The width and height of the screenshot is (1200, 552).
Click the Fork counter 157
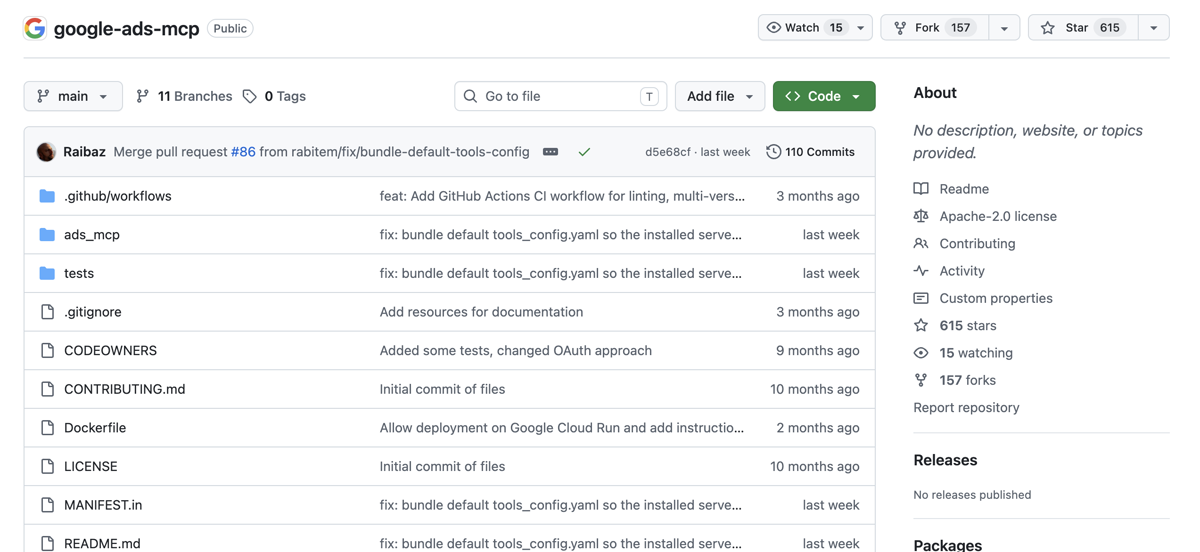pyautogui.click(x=961, y=28)
